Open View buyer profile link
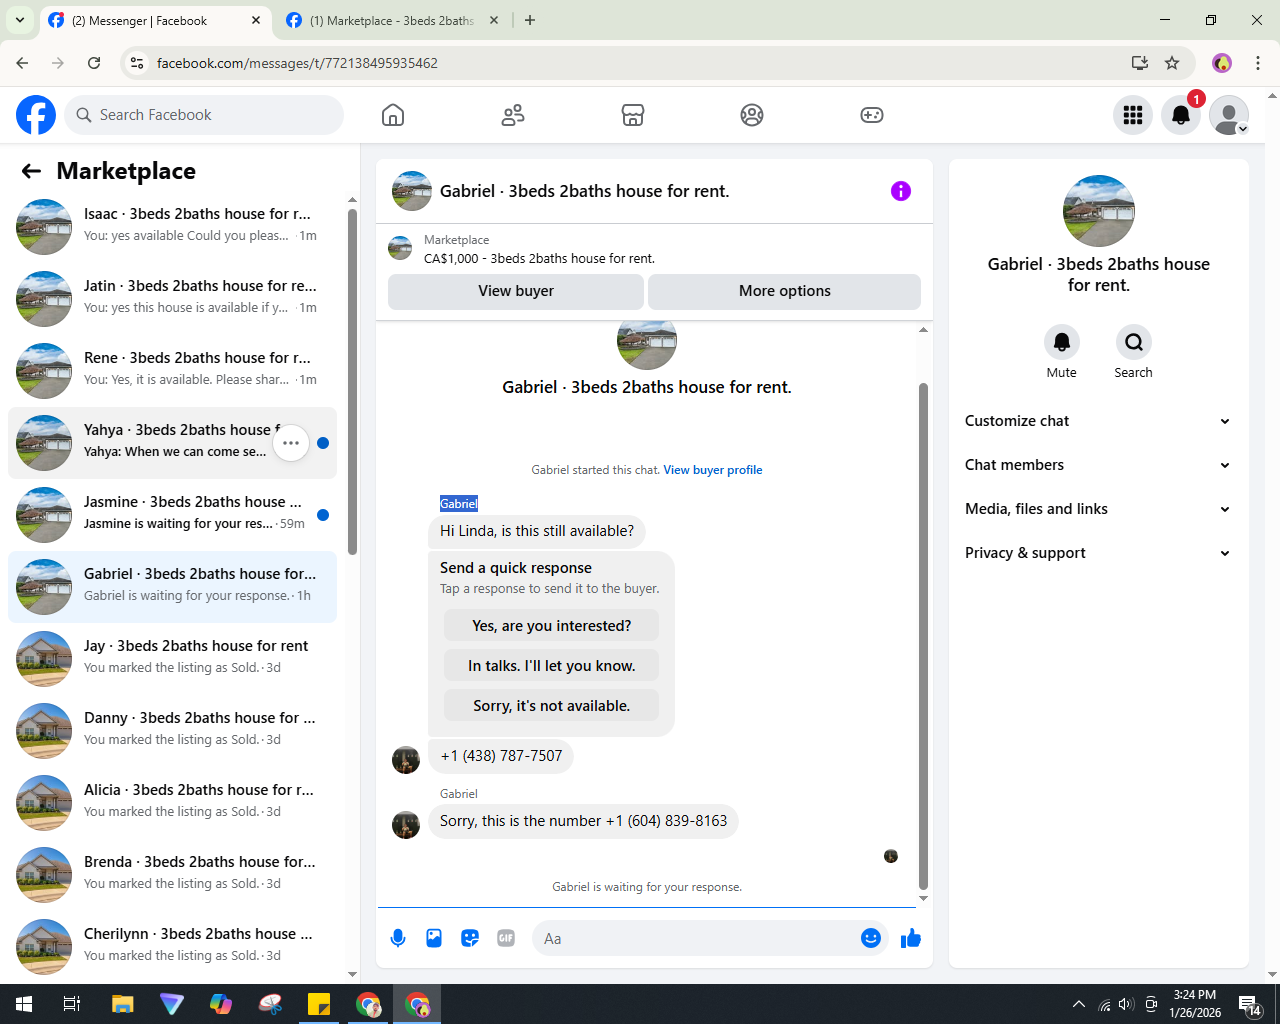 [x=713, y=470]
